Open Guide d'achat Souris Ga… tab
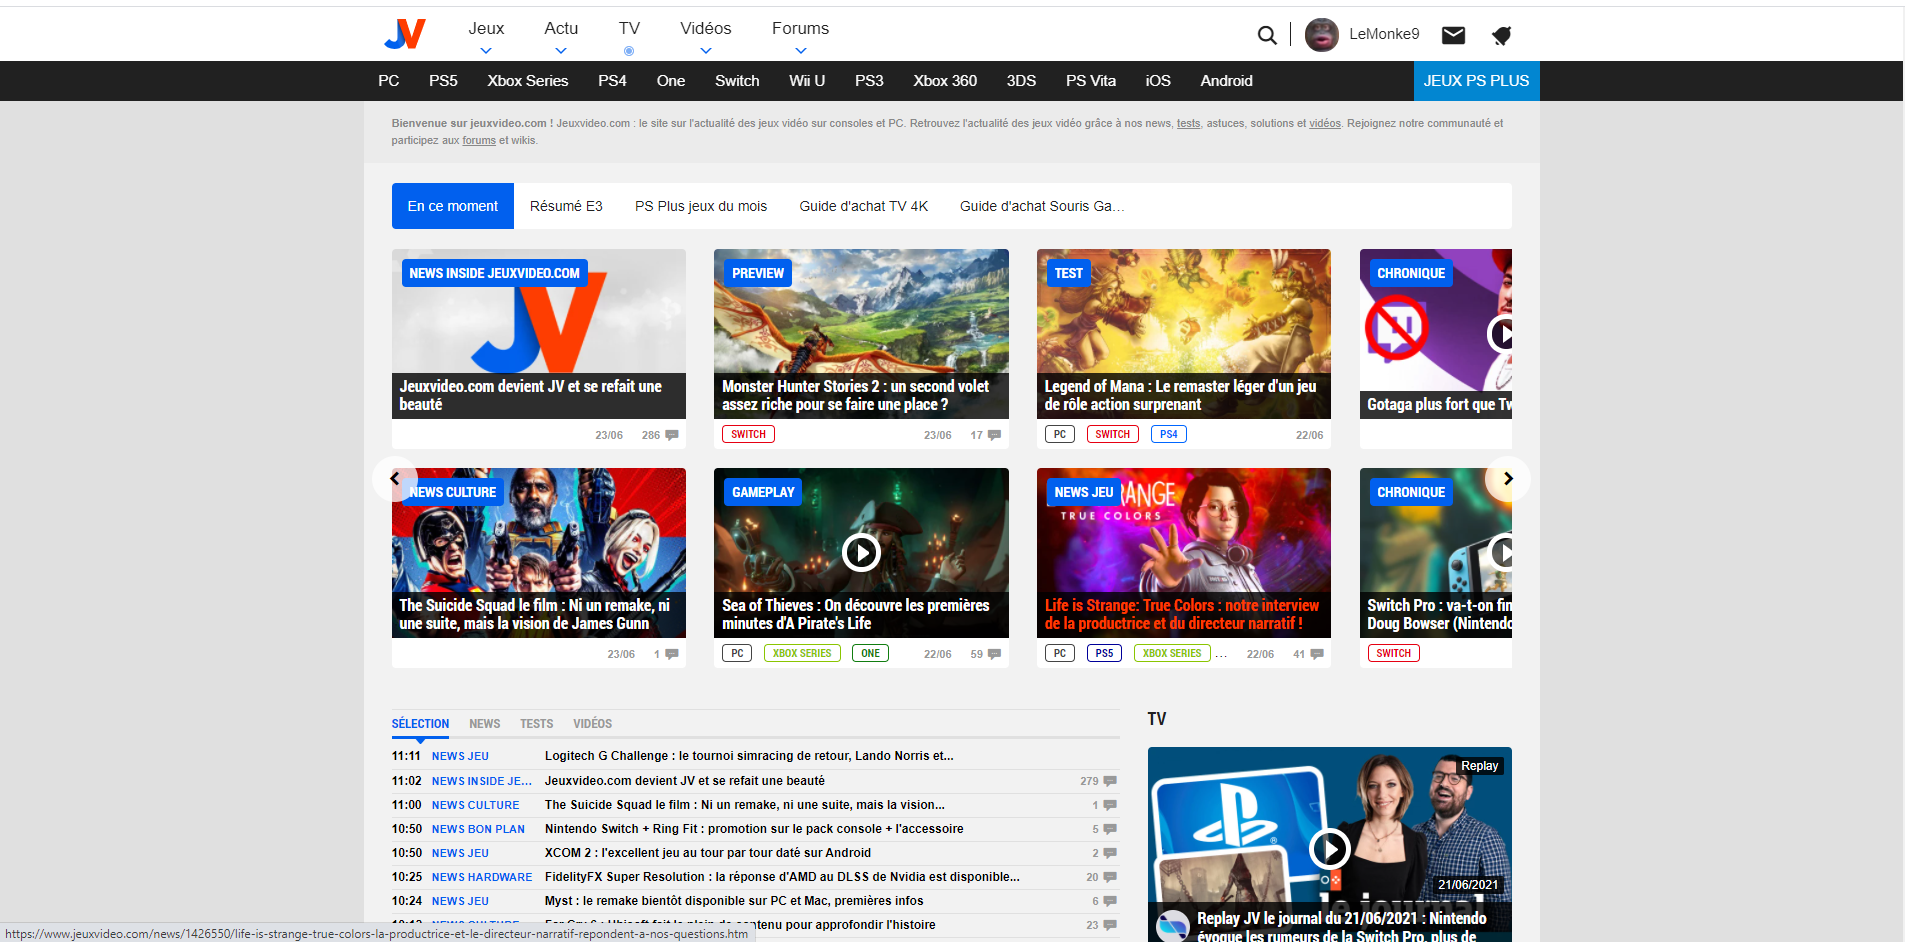Viewport: 1905px width, 942px height. [x=1042, y=206]
